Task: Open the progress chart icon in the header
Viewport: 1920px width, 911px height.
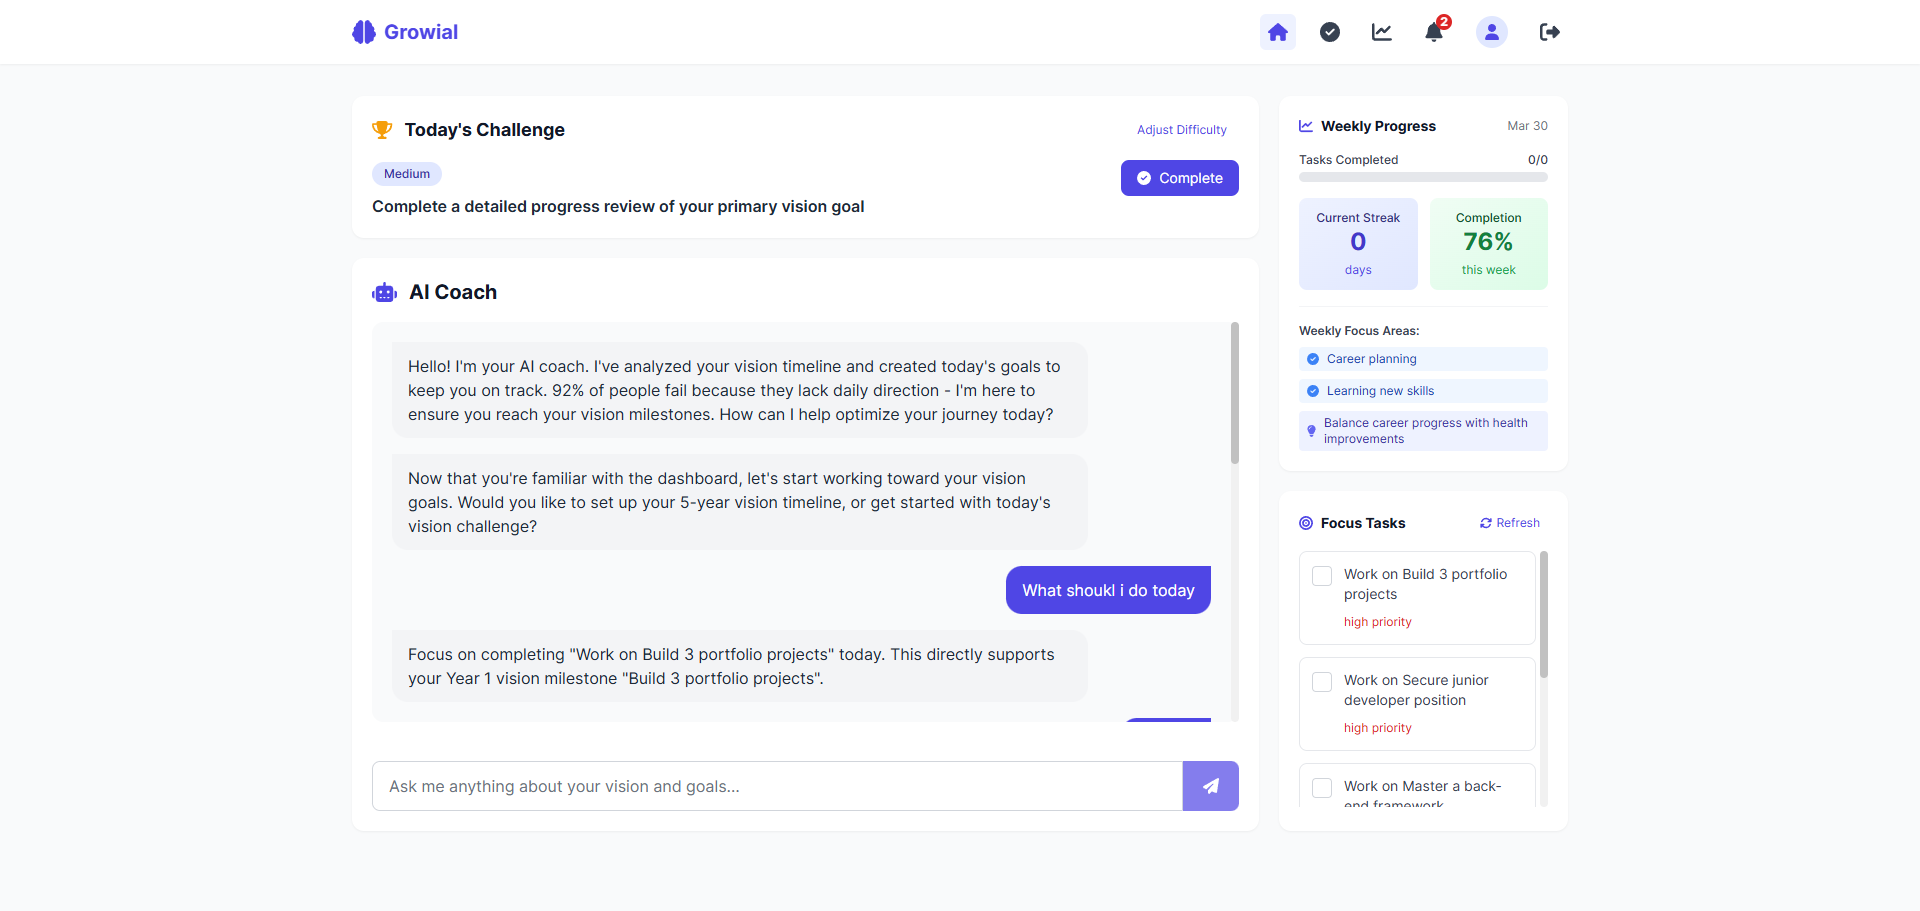Action: (x=1382, y=32)
